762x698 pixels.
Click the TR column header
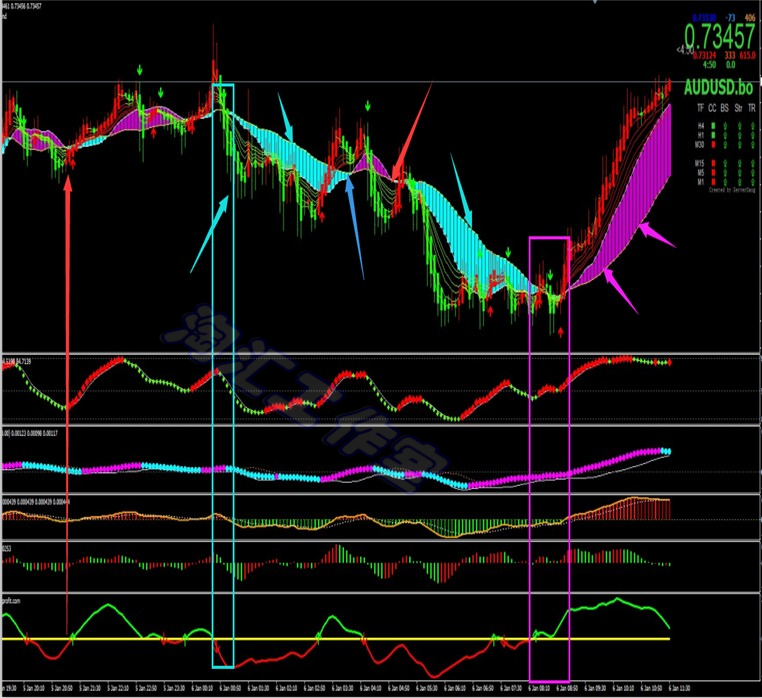[752, 108]
